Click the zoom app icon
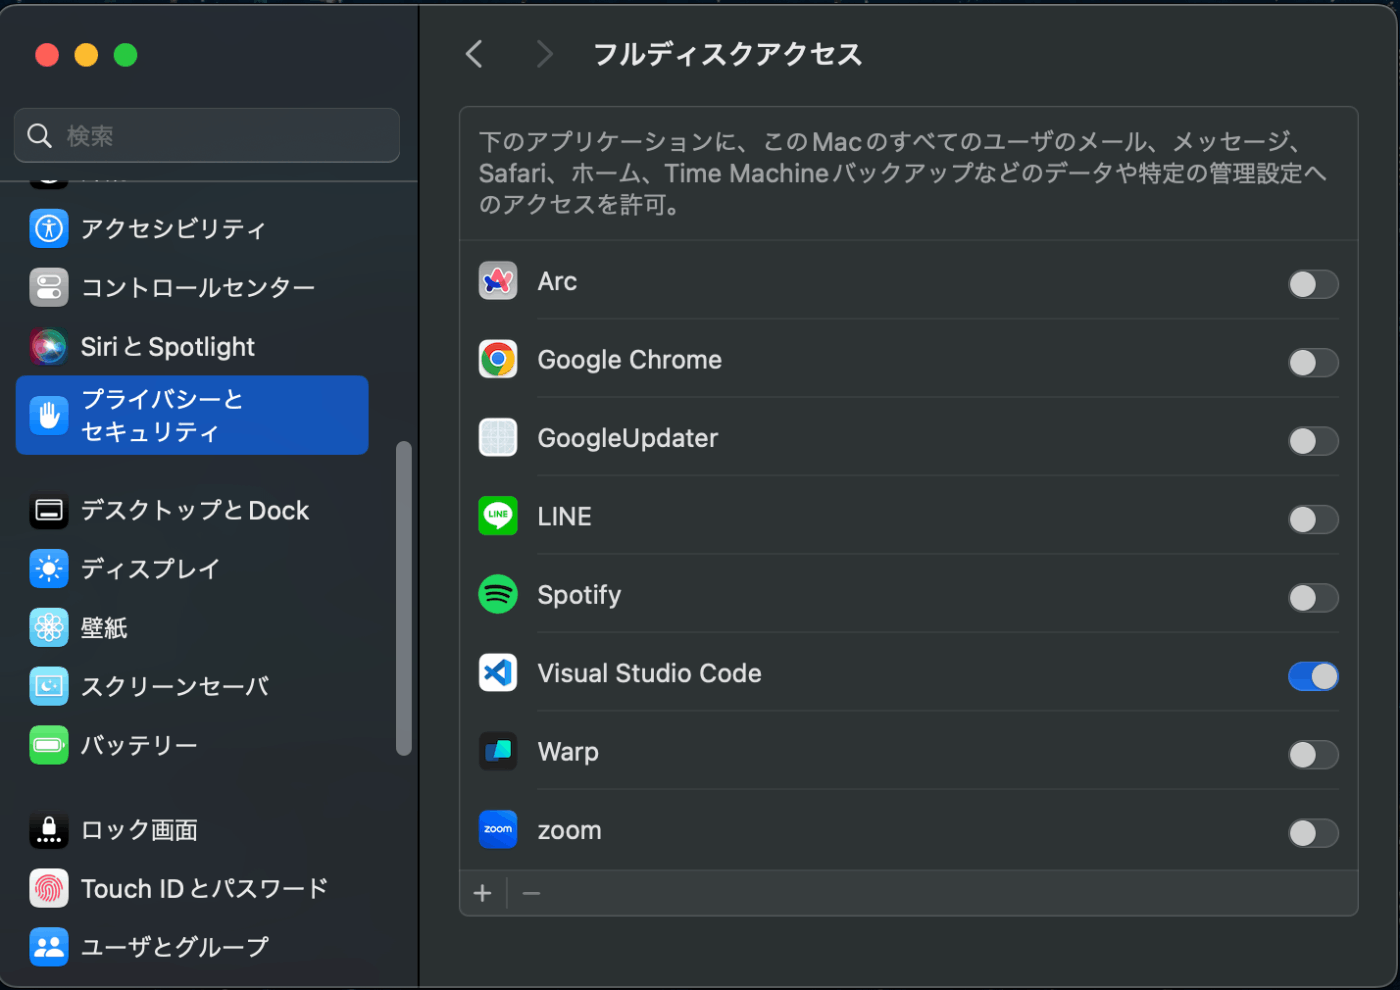This screenshot has width=1400, height=990. coord(498,830)
